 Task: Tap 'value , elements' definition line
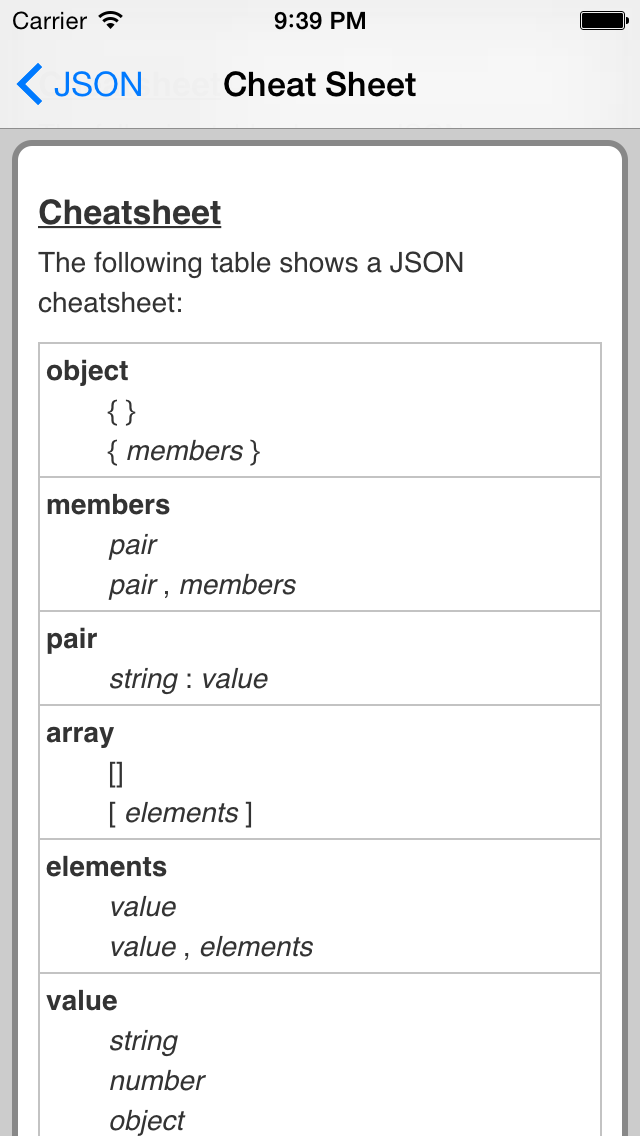[211, 947]
